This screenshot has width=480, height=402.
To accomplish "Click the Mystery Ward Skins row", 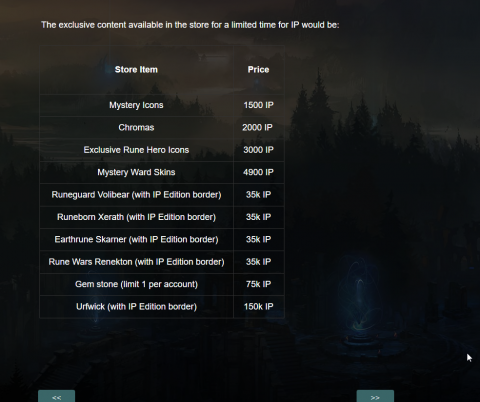I will (x=162, y=172).
